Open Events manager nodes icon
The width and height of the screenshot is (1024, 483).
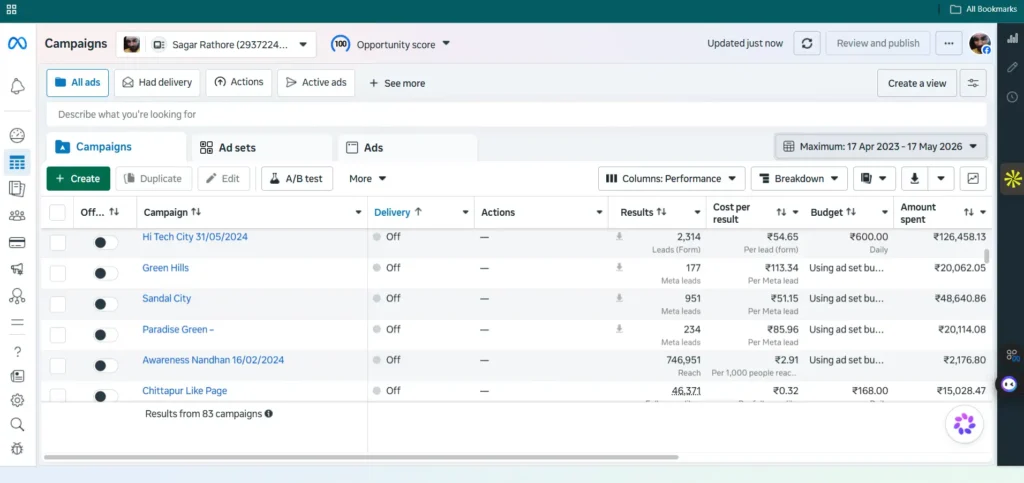click(17, 296)
